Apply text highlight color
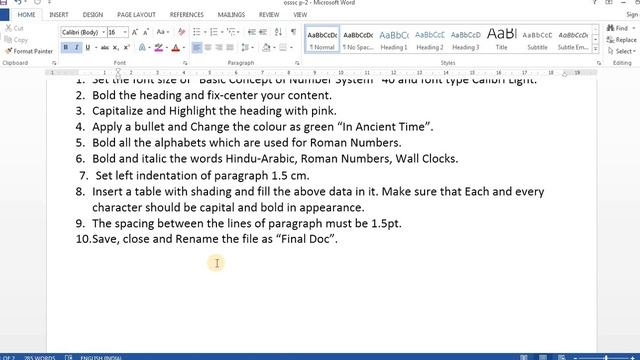This screenshot has height=360, width=640. tap(159, 48)
